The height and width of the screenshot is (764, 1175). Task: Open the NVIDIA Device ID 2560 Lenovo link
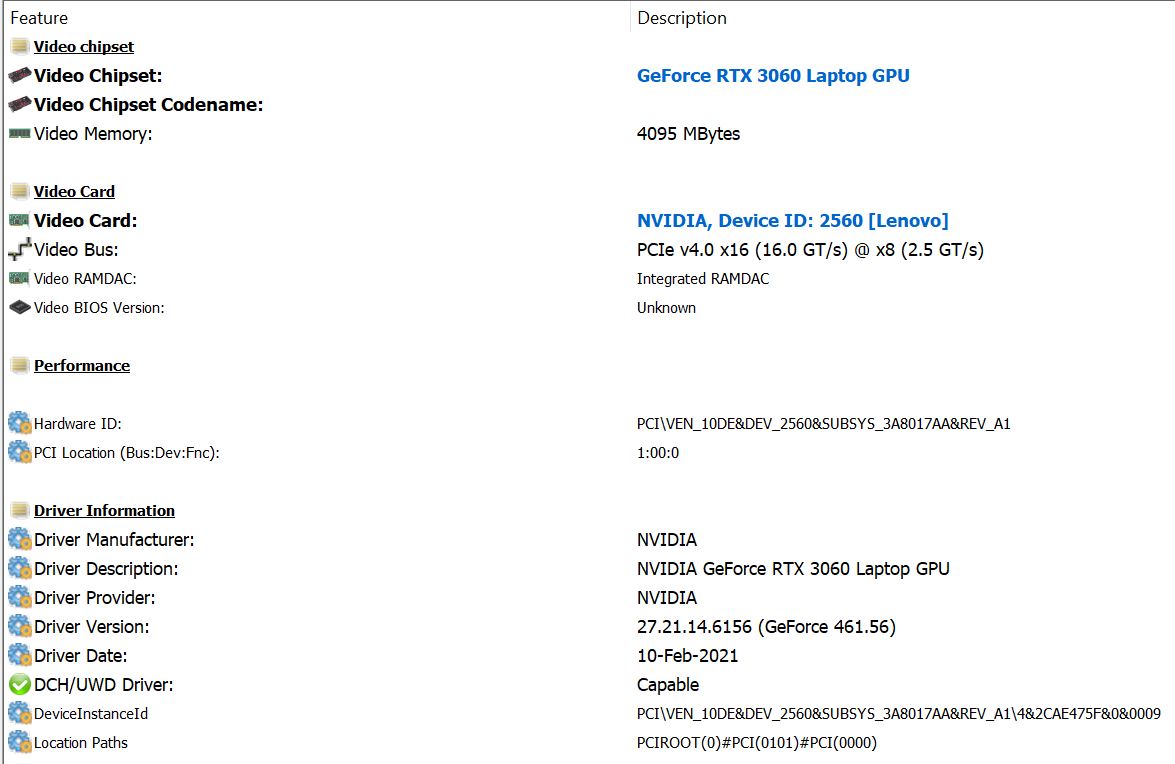[x=792, y=221]
